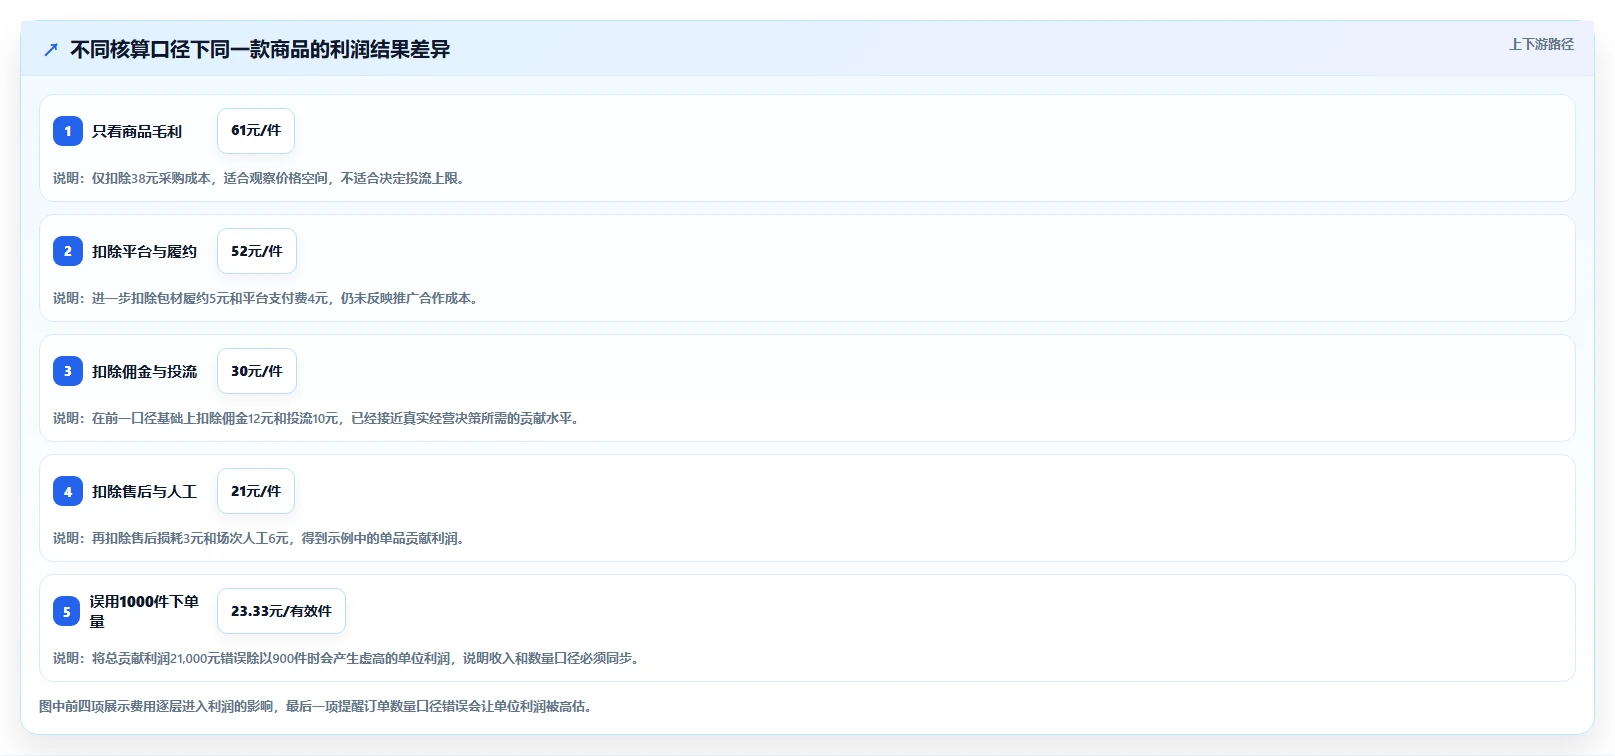This screenshot has width=1615, height=756.
Task: Click the arrow icon beside the title
Action: click(x=51, y=50)
